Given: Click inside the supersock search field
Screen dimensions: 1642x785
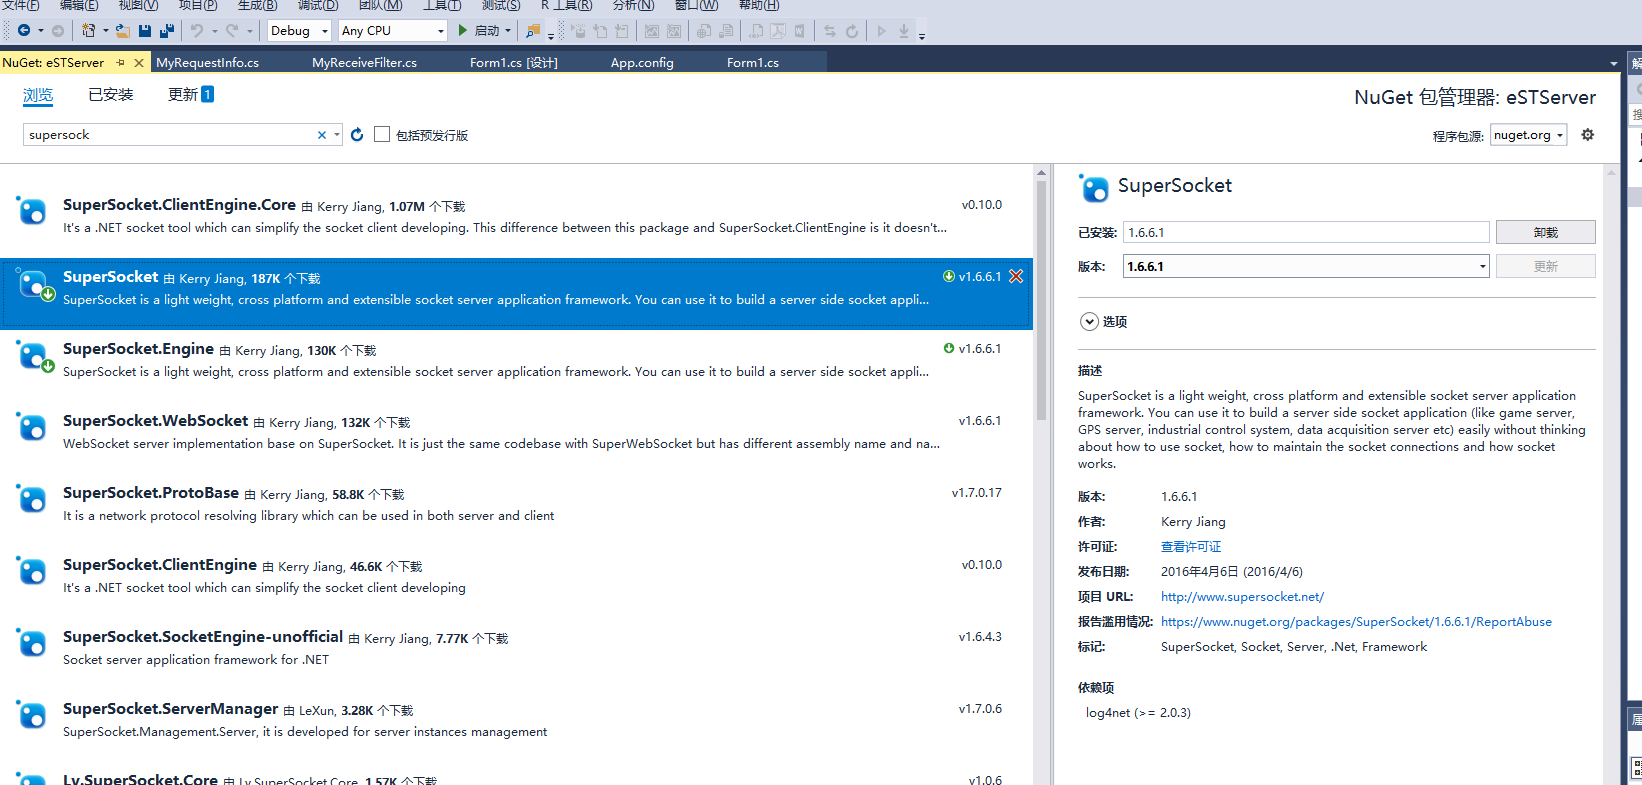Looking at the screenshot, I should 170,135.
